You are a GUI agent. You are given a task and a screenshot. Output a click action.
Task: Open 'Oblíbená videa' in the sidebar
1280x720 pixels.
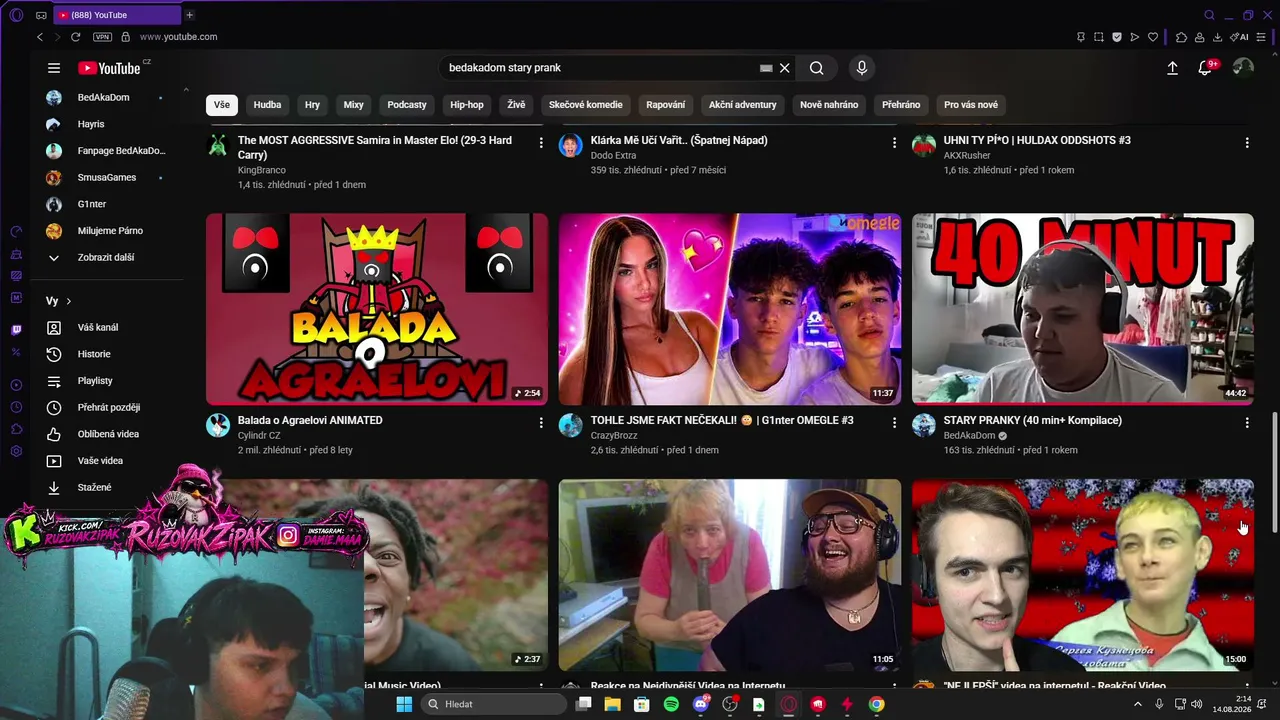point(106,434)
